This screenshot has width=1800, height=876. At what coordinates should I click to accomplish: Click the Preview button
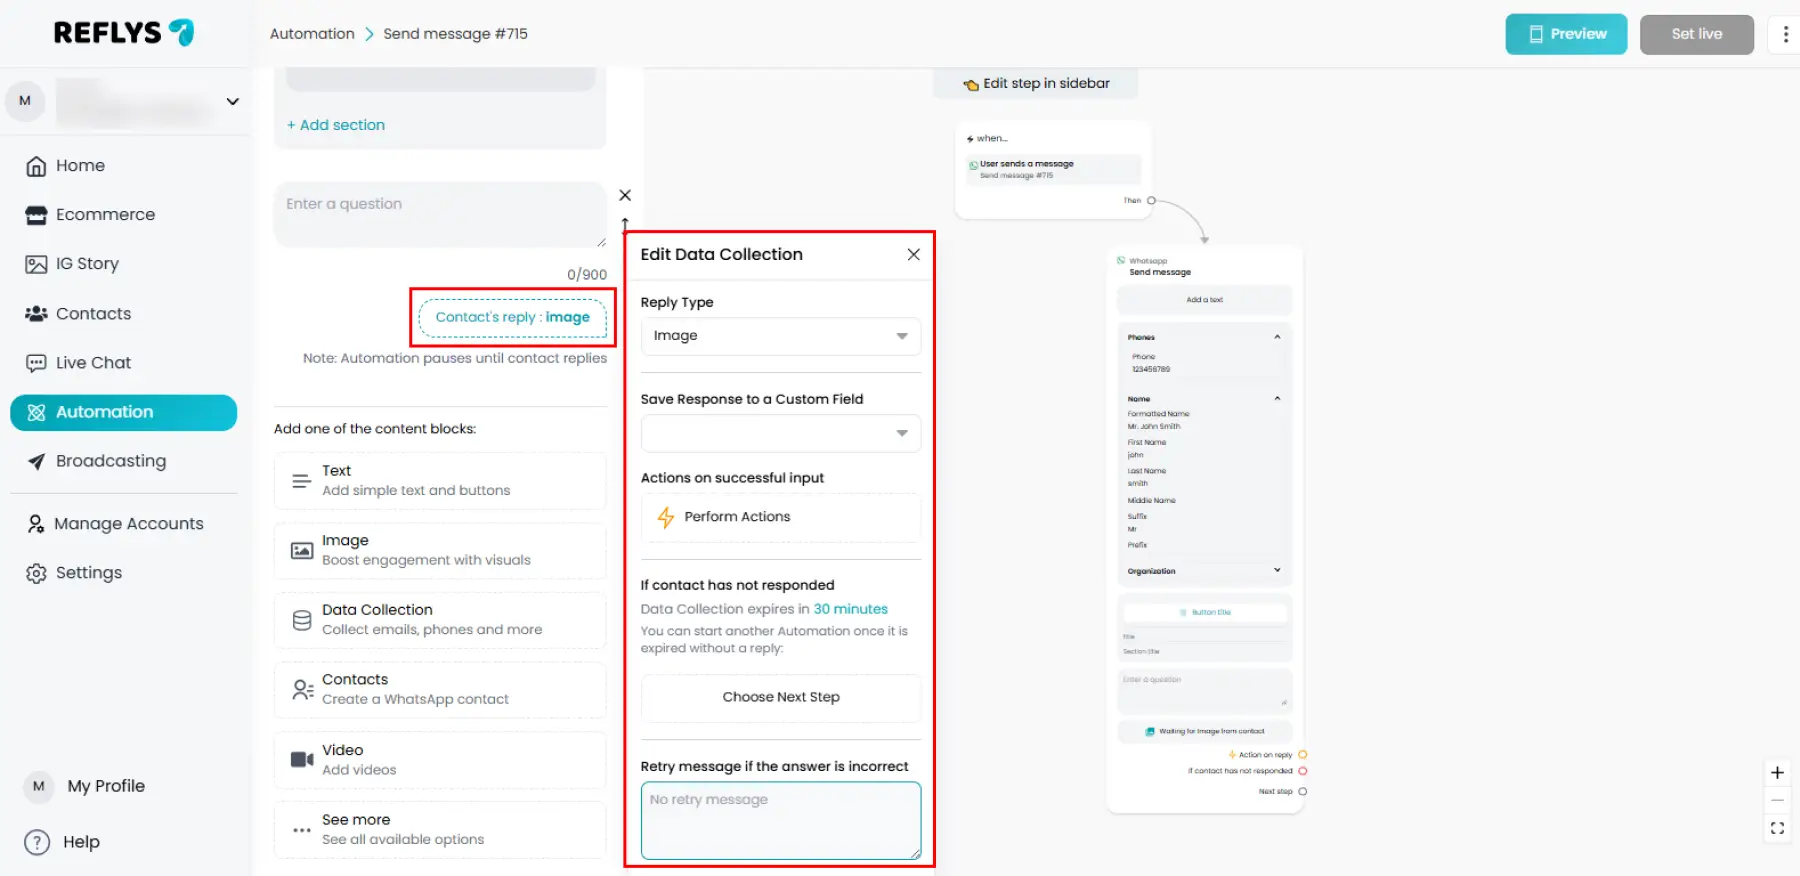click(1565, 34)
